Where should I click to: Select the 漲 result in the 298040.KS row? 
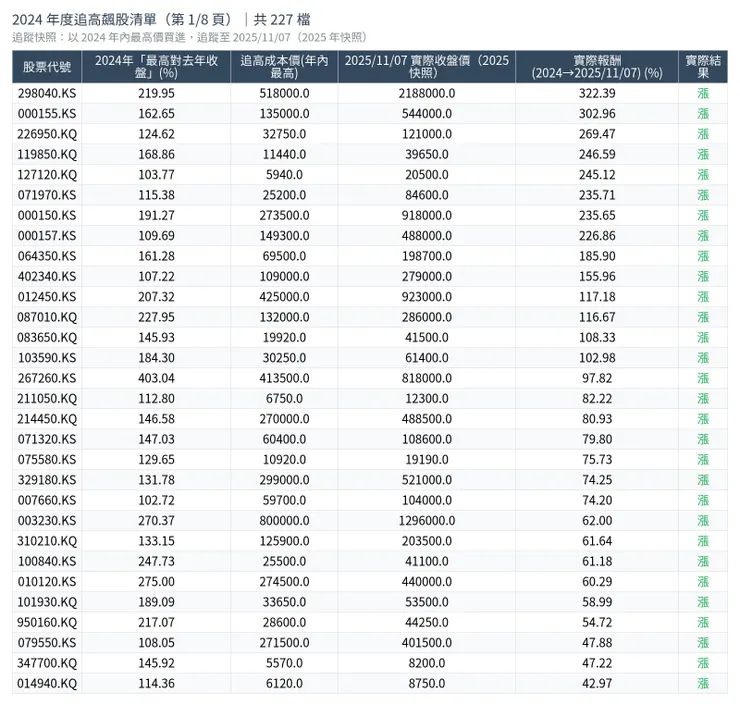pos(703,93)
